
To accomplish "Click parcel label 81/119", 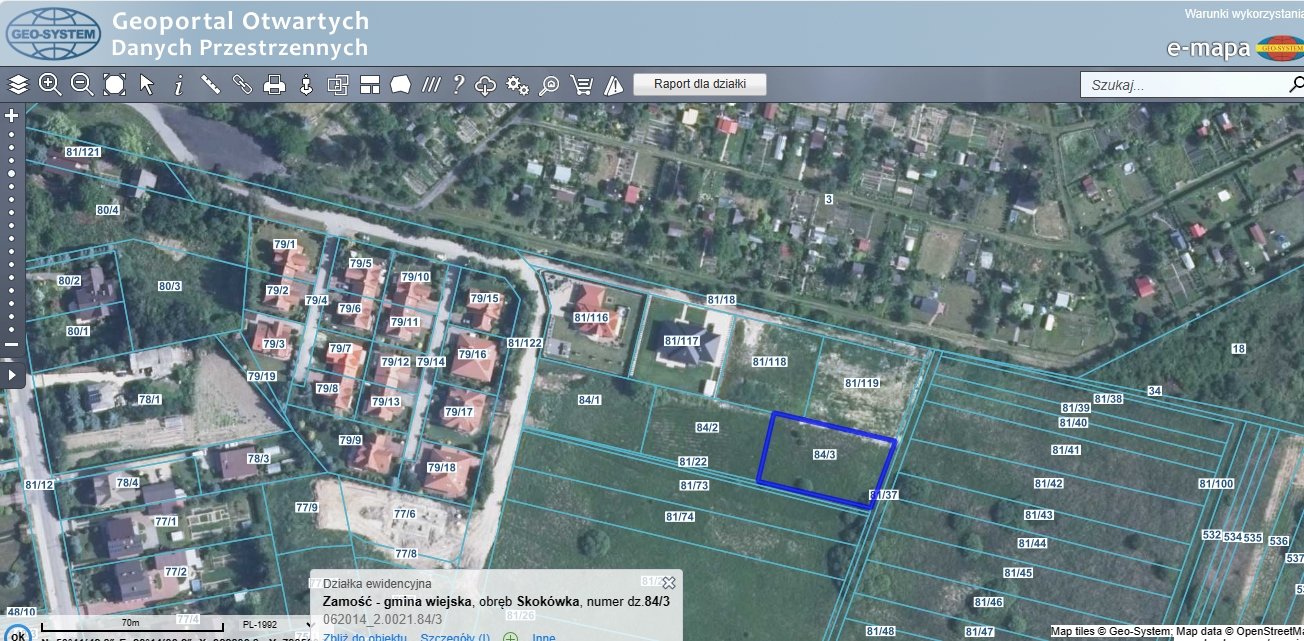I will [861, 383].
